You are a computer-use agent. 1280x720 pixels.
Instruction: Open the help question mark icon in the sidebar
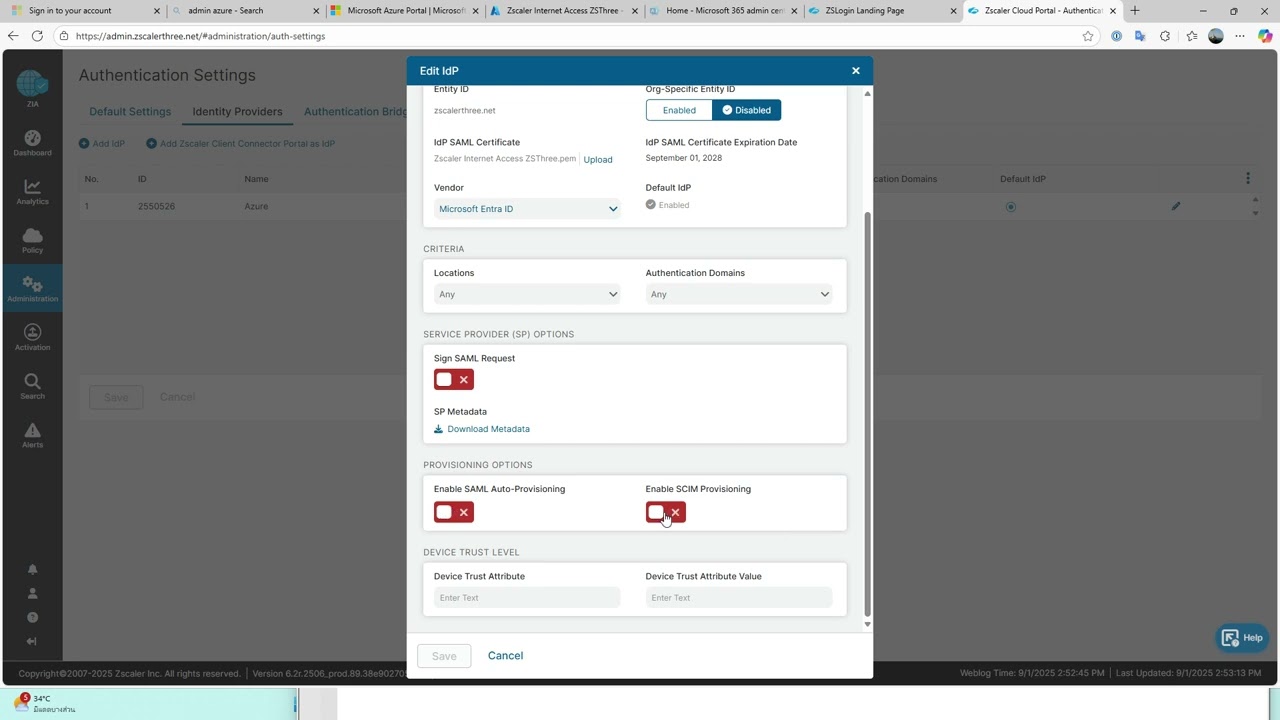[32, 617]
